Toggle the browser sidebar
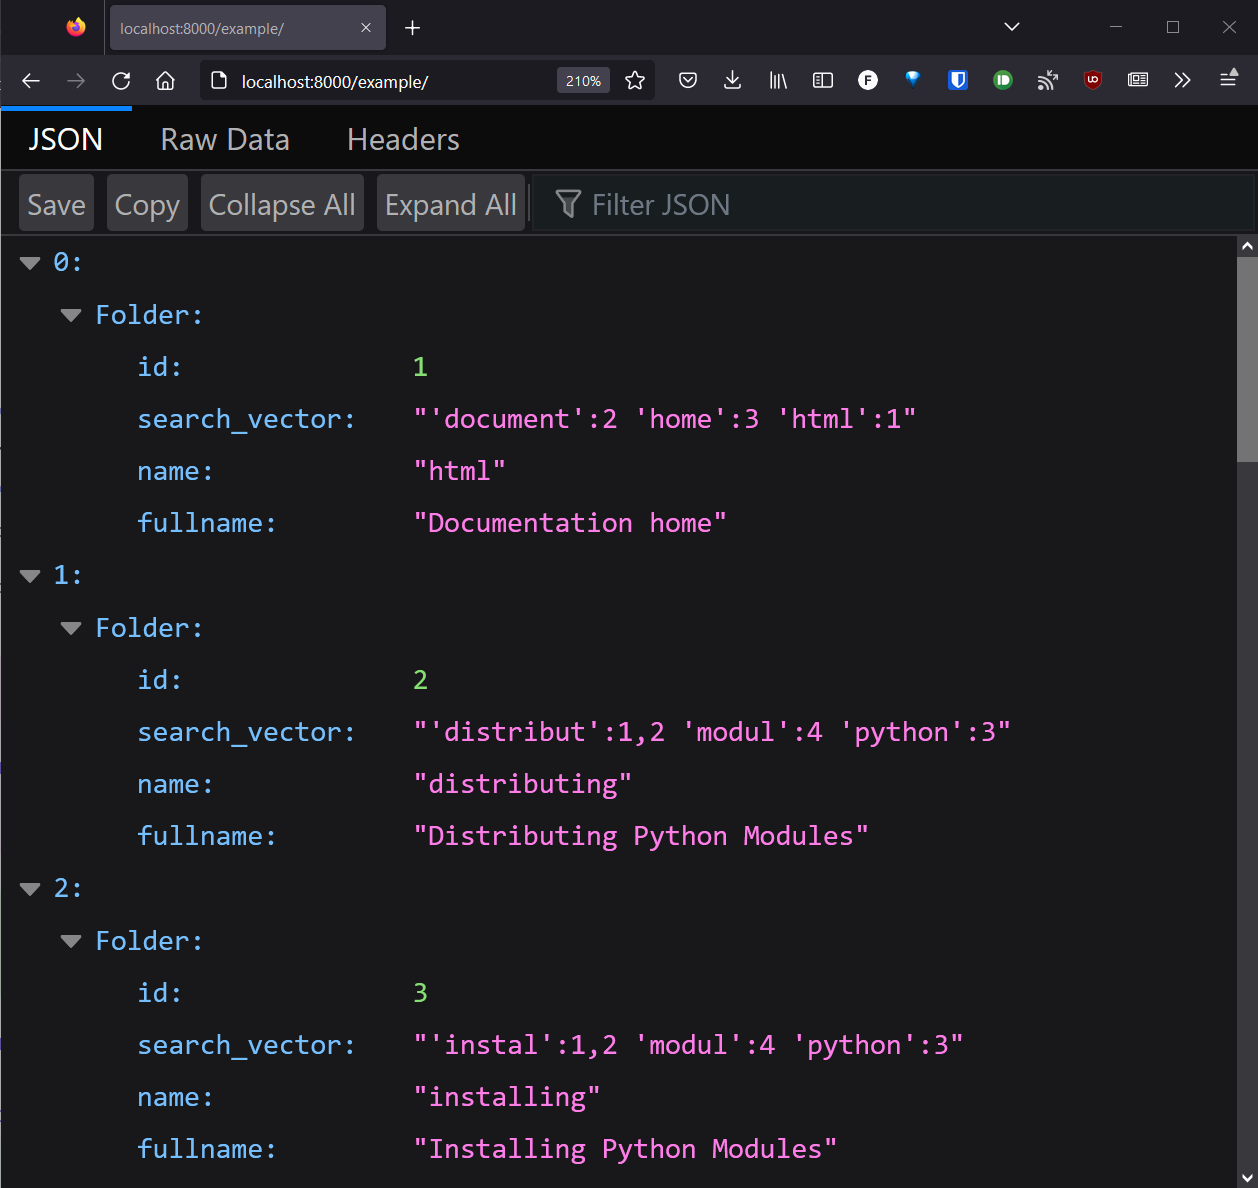Image resolution: width=1258 pixels, height=1188 pixels. (x=822, y=80)
